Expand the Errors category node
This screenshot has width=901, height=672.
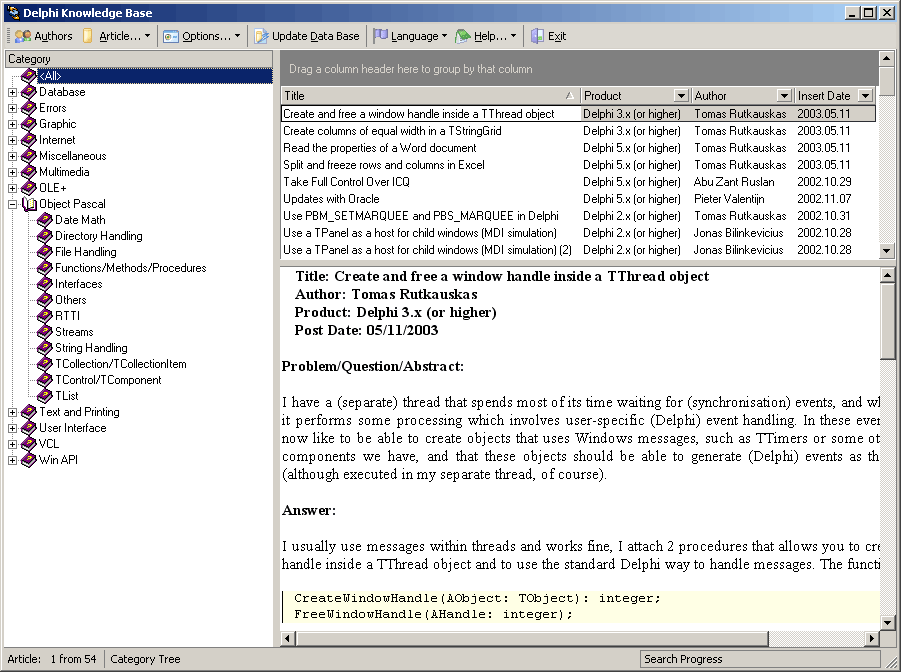[13, 108]
